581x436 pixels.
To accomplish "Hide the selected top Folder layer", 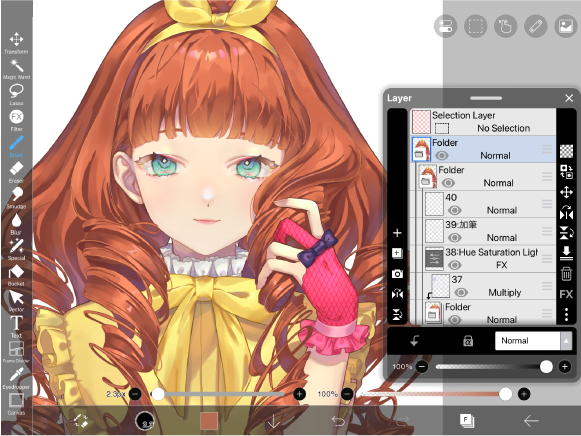I will [441, 156].
